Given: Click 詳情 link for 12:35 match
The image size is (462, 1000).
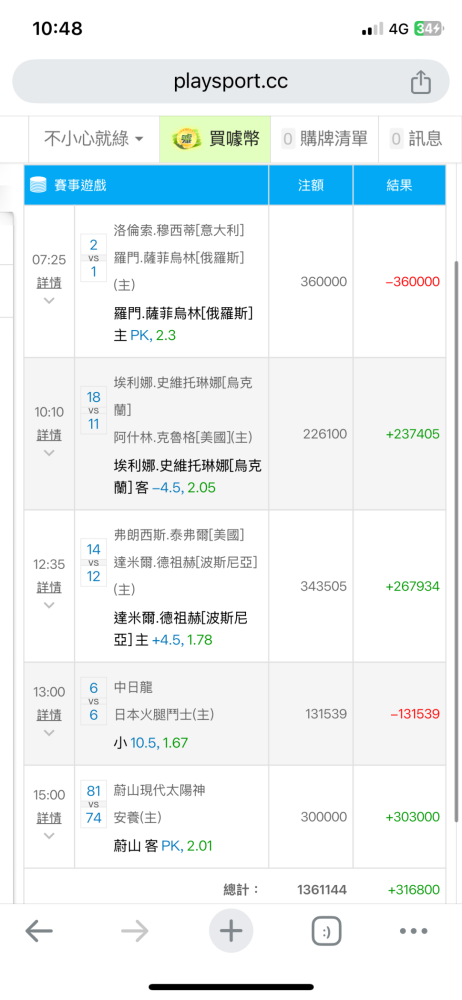Looking at the screenshot, I should click(49, 587).
